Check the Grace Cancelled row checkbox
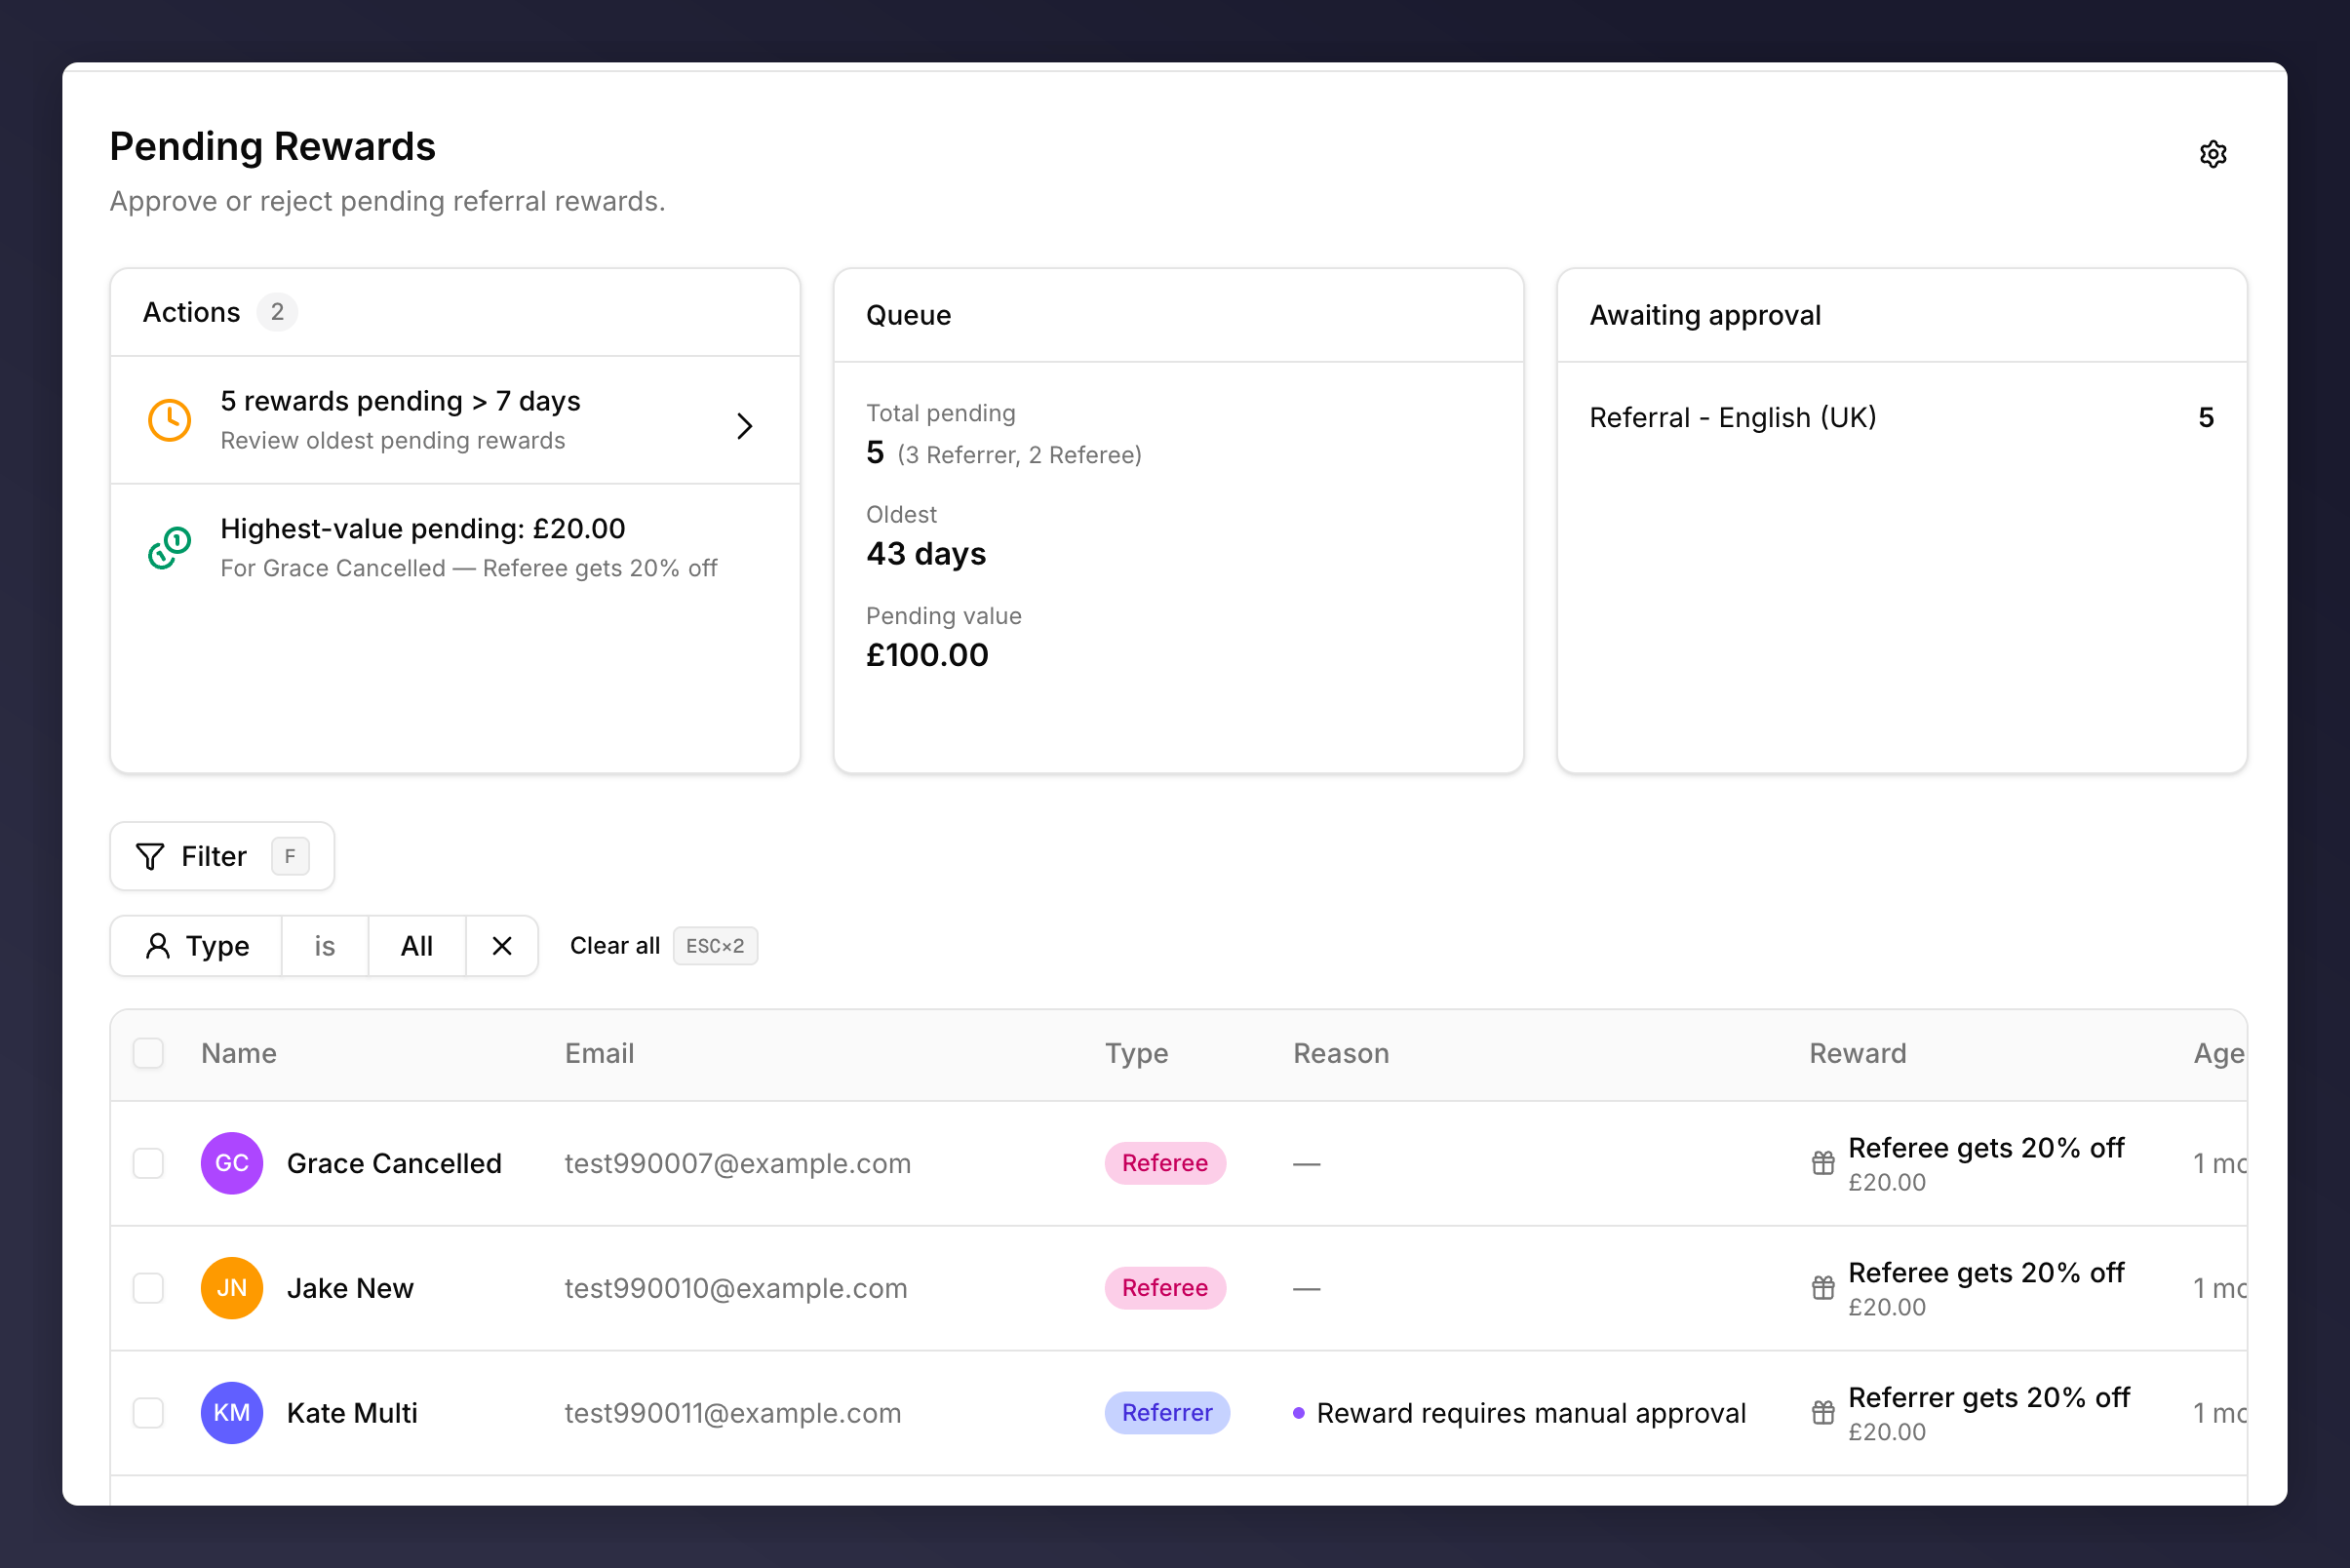The width and height of the screenshot is (2350, 1568). [x=148, y=1163]
